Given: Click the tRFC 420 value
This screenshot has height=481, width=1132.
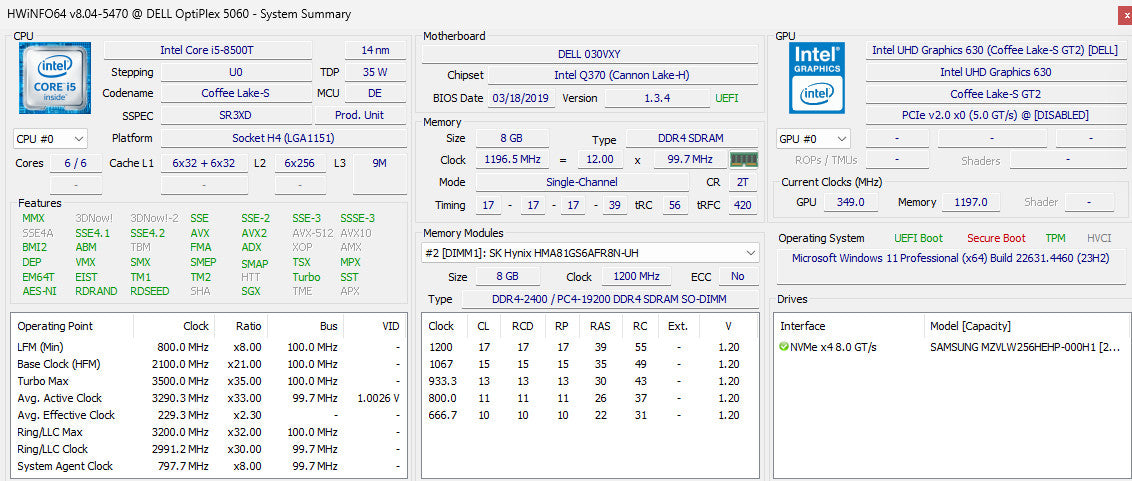Looking at the screenshot, I should click(x=742, y=205).
